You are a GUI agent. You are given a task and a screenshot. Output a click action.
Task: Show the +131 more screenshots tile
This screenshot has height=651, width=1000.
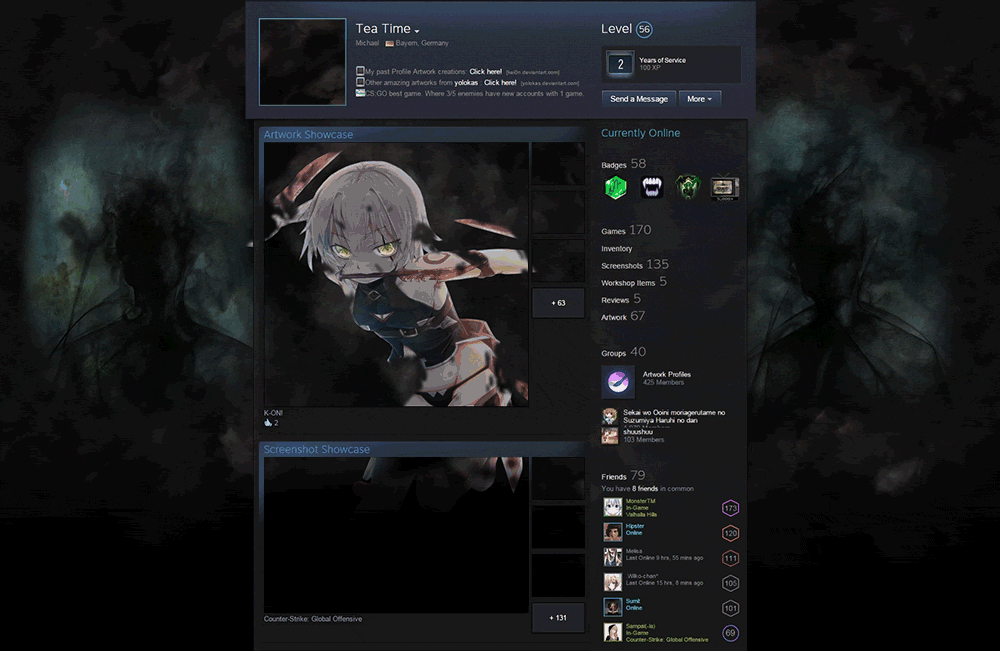pyautogui.click(x=558, y=618)
